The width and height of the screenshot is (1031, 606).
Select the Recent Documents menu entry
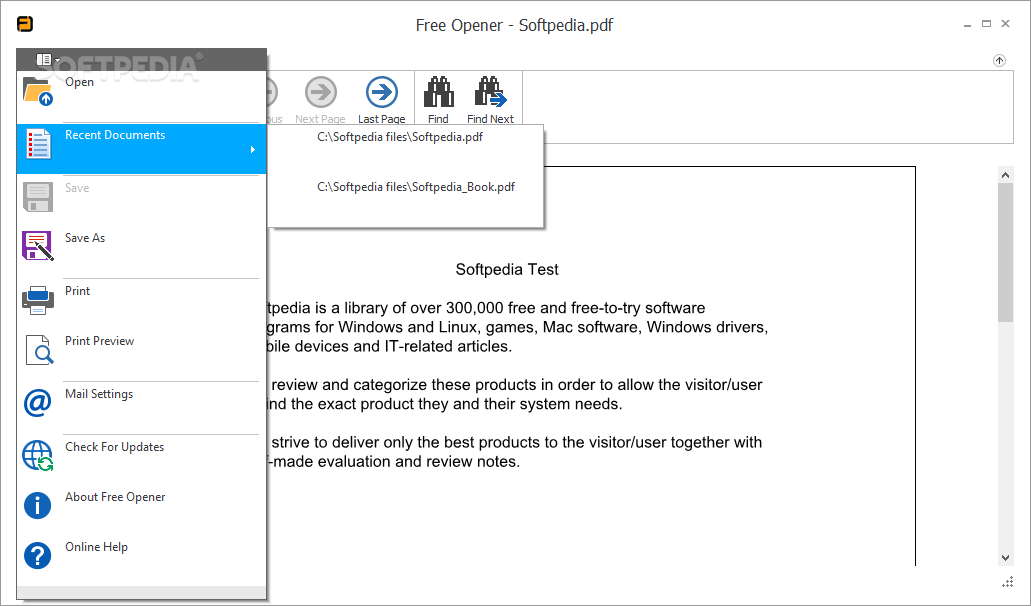[x=141, y=149]
